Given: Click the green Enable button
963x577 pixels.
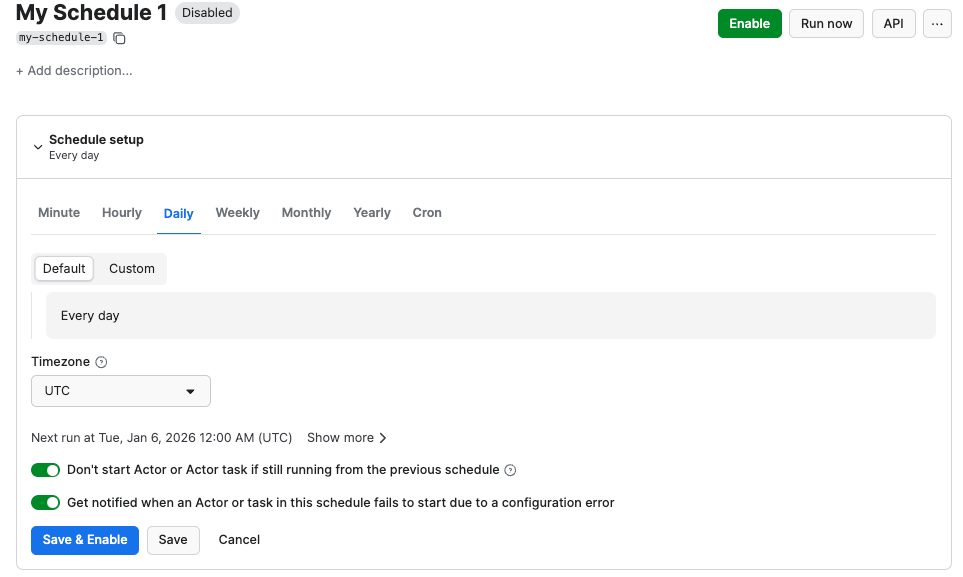Looking at the screenshot, I should coord(749,24).
